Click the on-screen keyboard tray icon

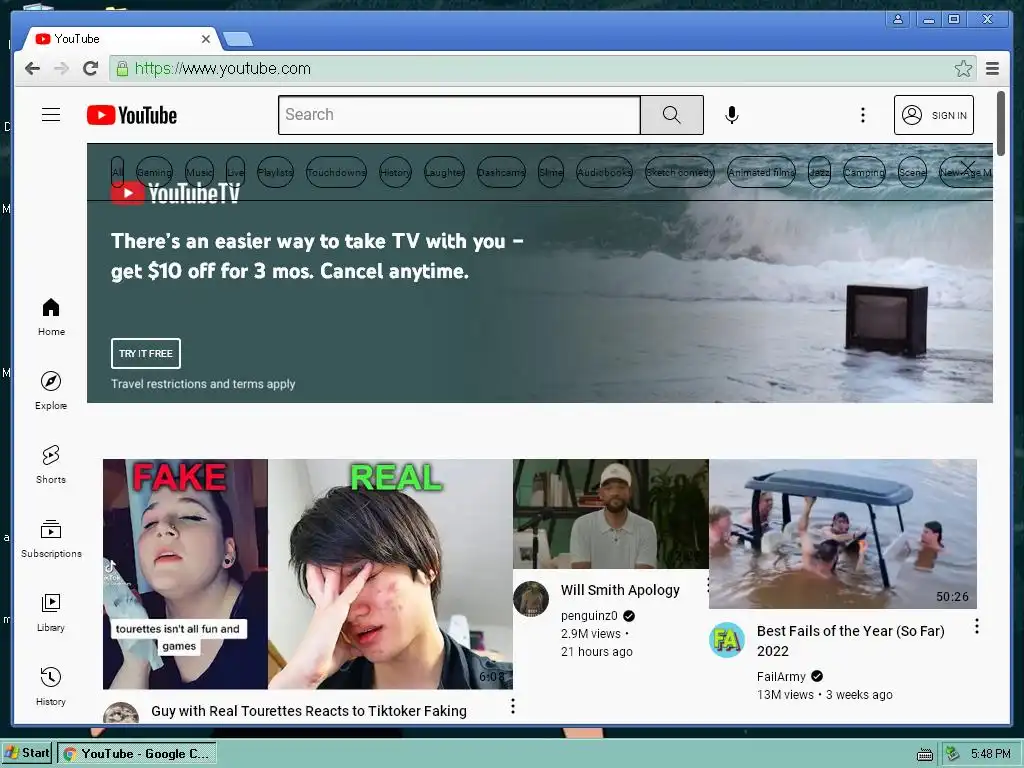click(x=925, y=754)
